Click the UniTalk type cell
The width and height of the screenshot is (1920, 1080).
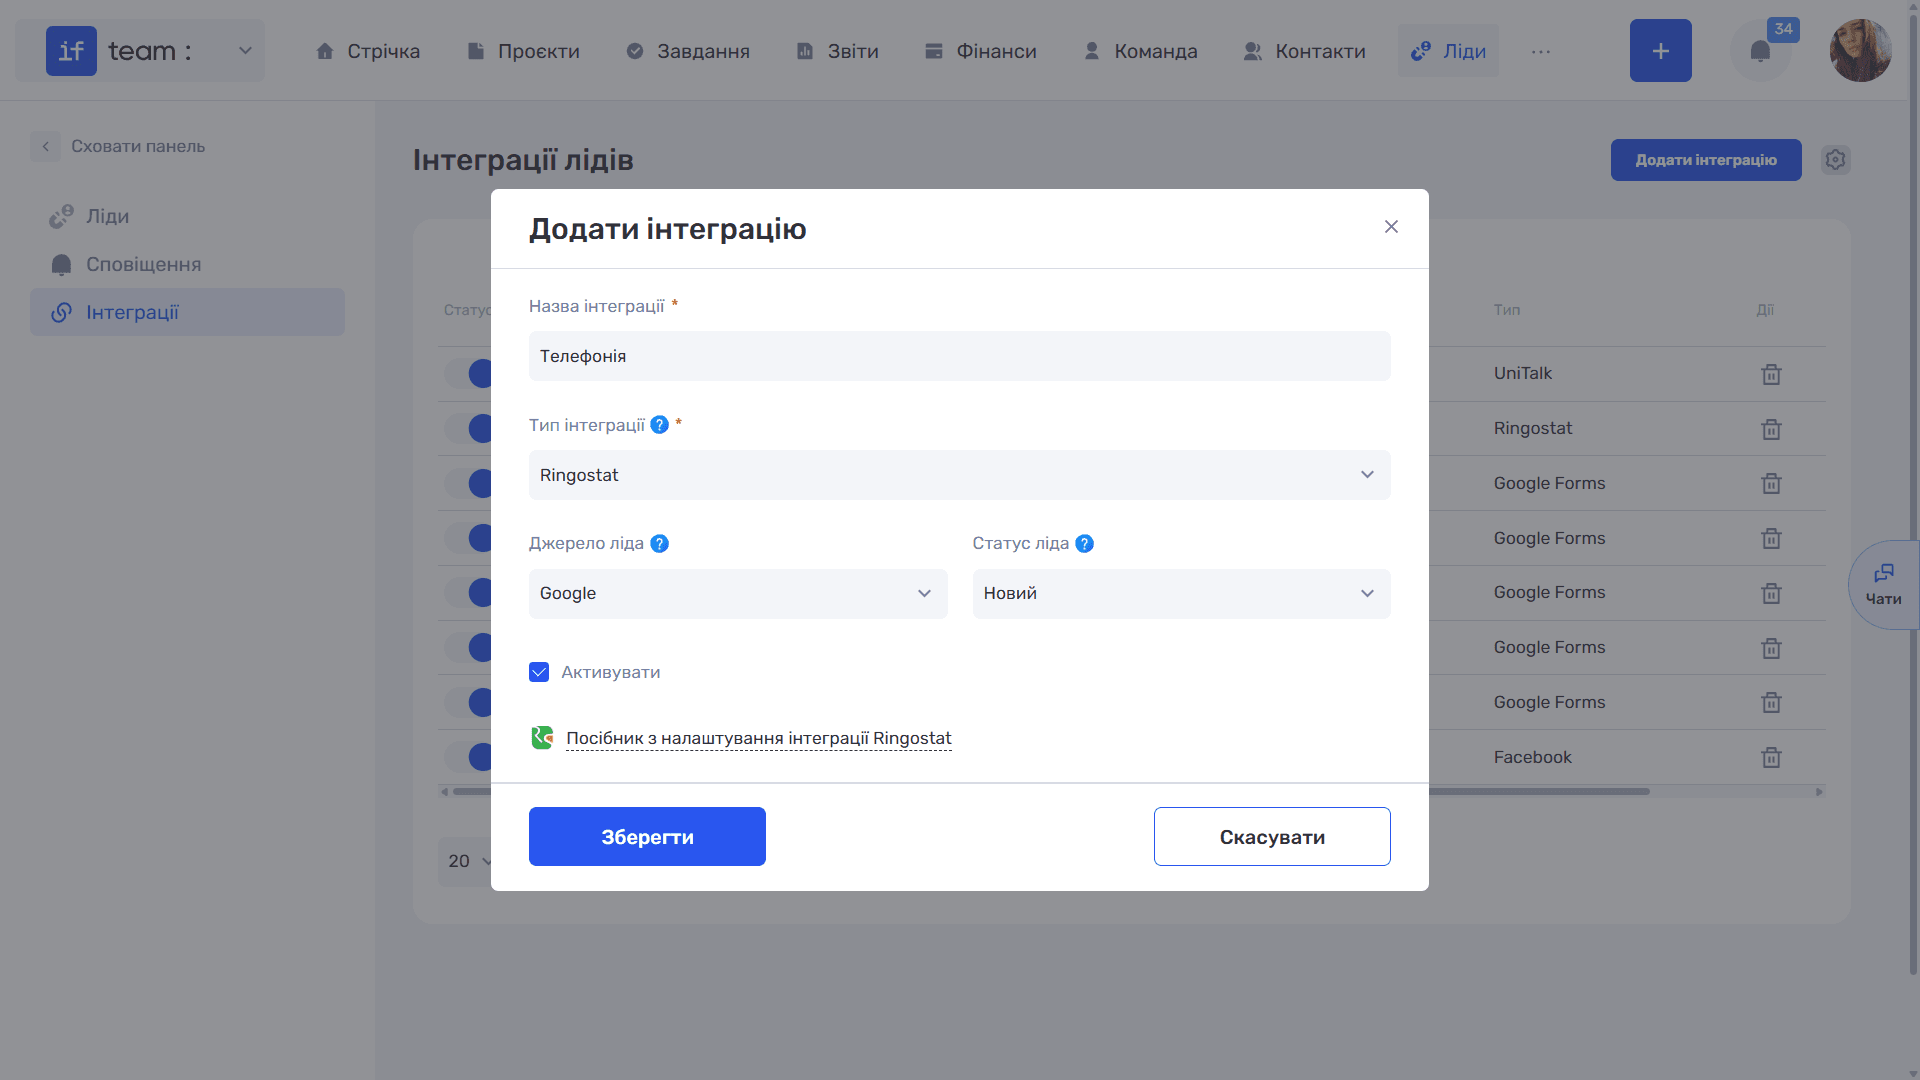[1523, 373]
